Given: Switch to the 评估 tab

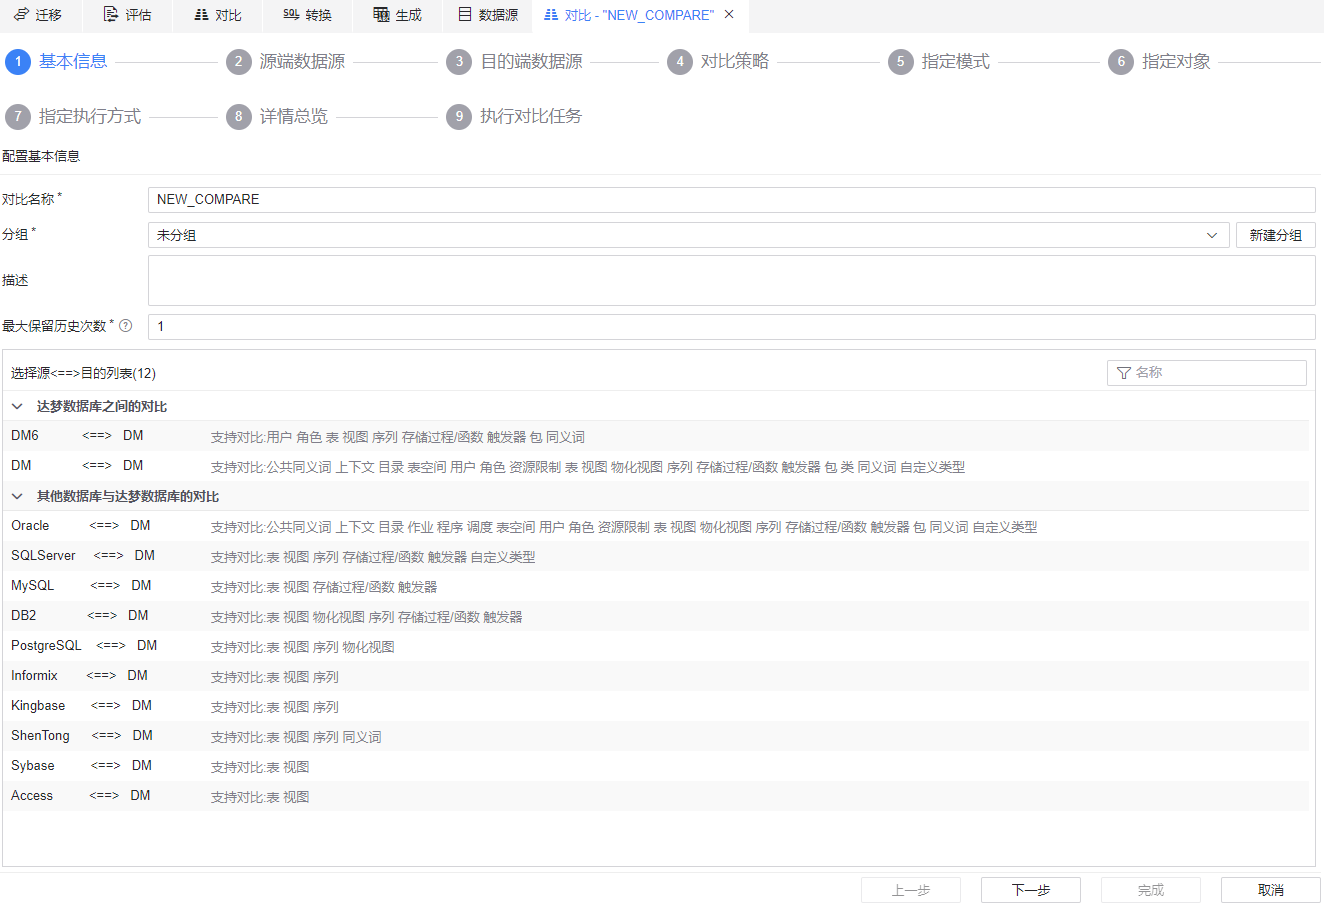Looking at the screenshot, I should (x=128, y=15).
